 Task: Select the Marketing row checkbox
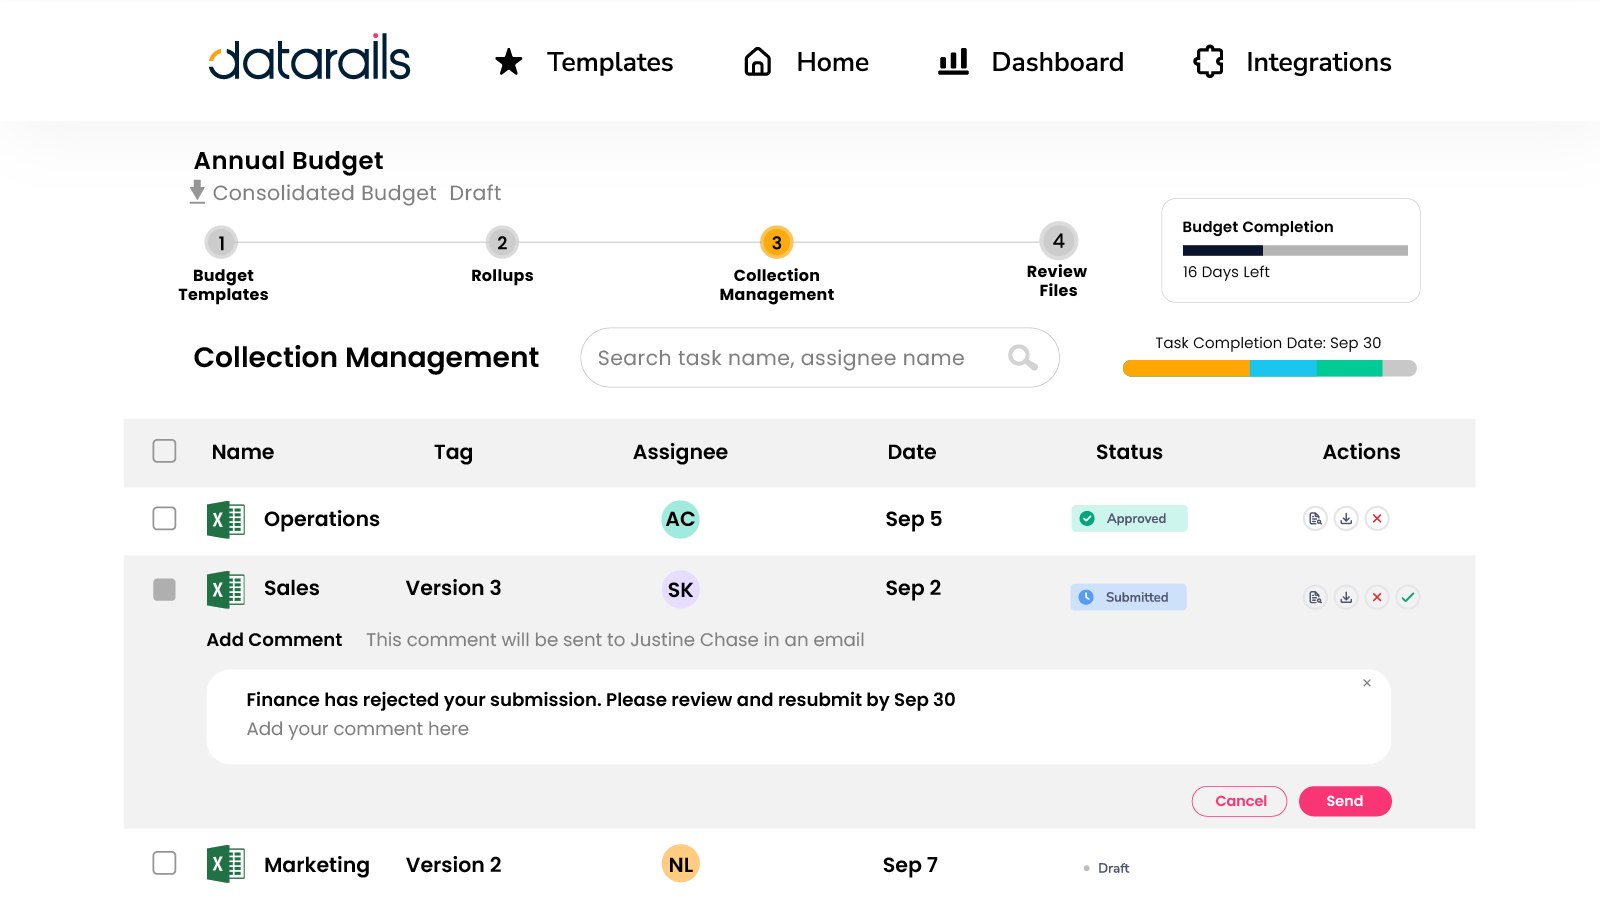click(x=165, y=863)
